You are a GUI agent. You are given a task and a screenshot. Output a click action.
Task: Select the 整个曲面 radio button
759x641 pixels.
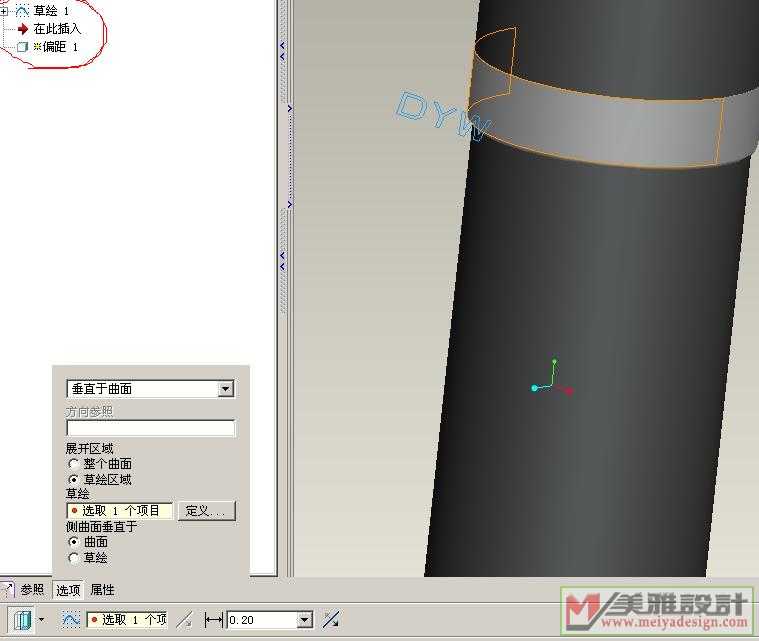(x=73, y=464)
